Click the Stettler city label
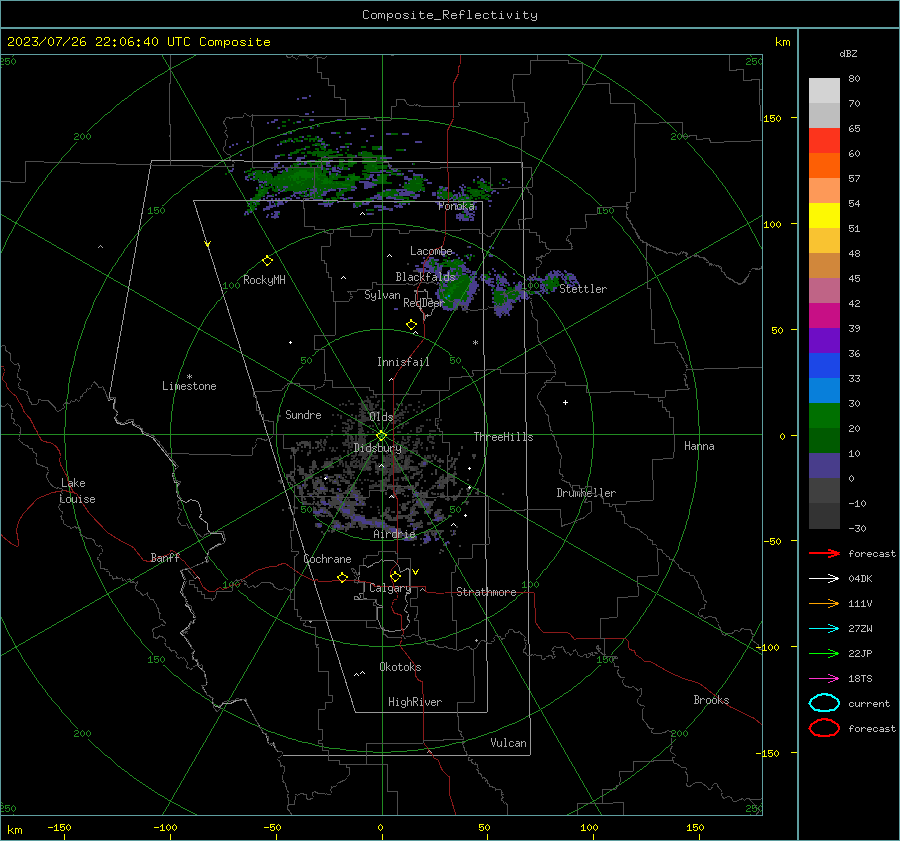 583,289
